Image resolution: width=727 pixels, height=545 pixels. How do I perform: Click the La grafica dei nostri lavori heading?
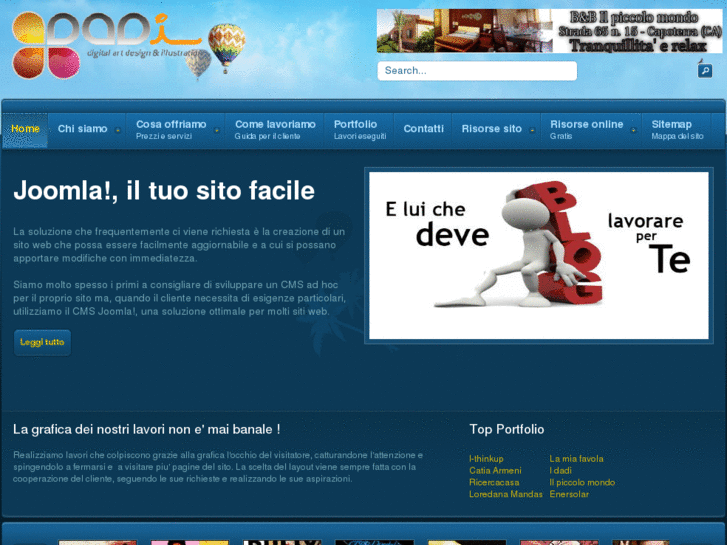pos(147,429)
